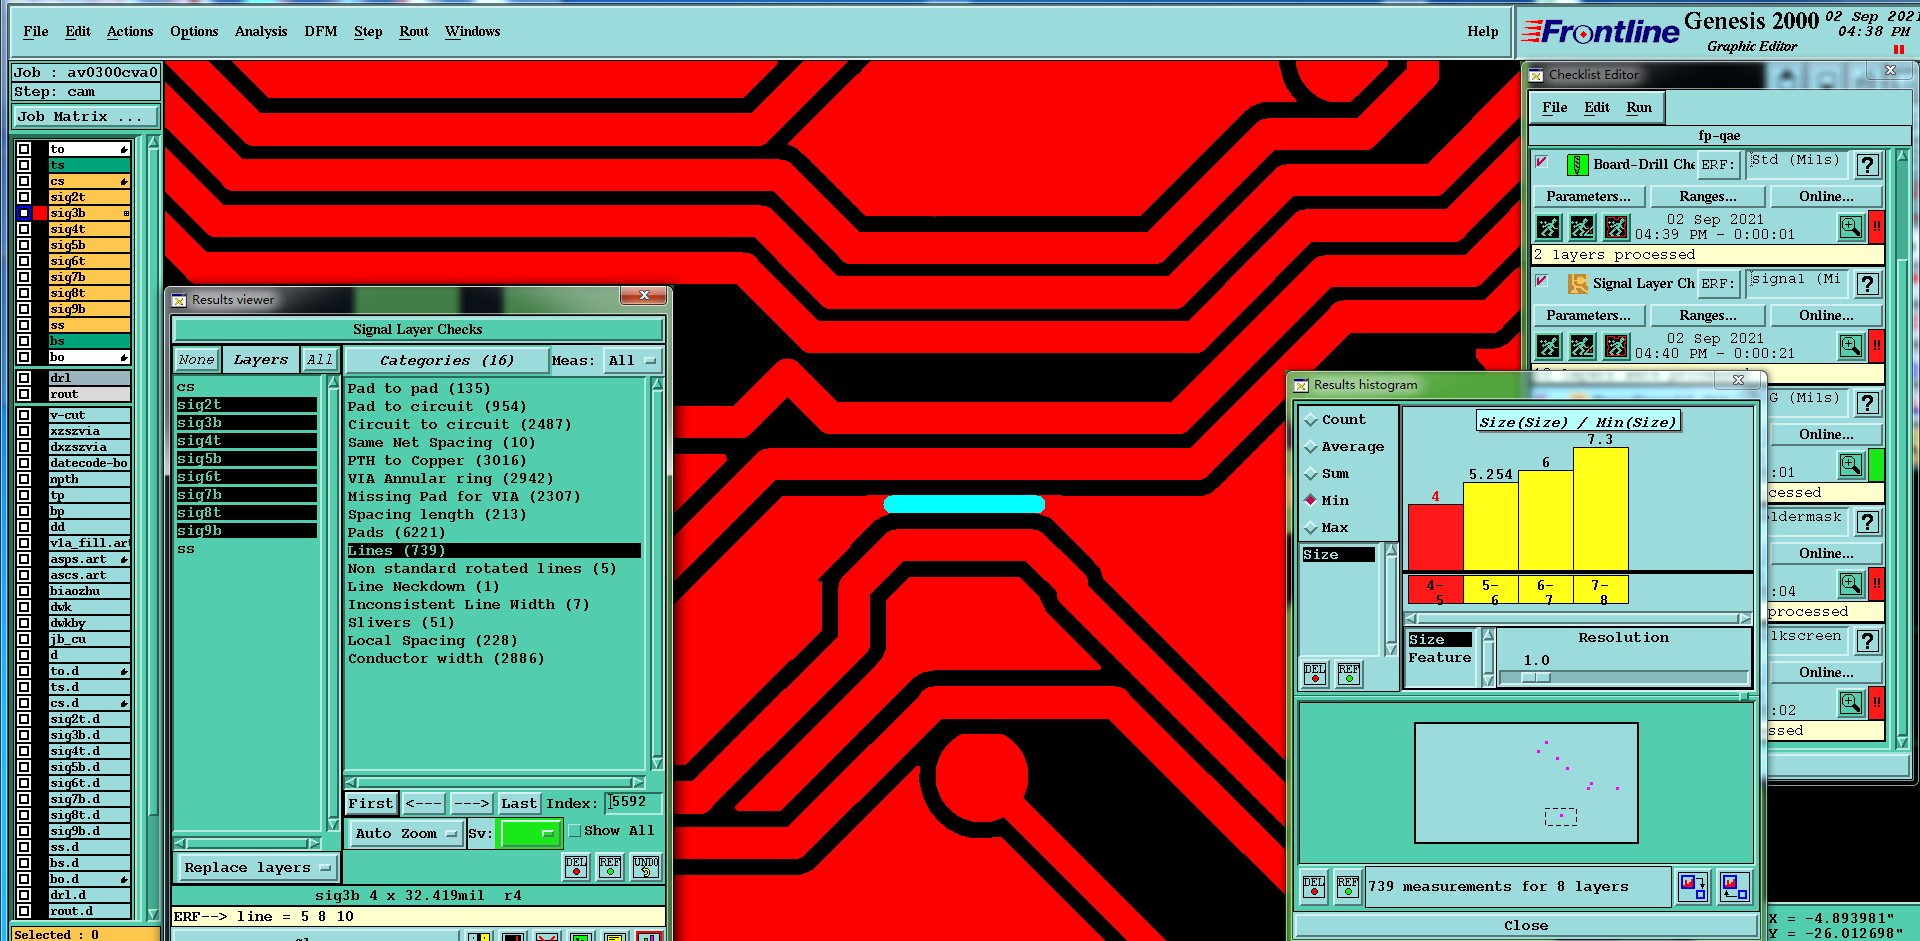
Task: Toggle the Signal Layer Check checkbox
Action: tap(1542, 280)
